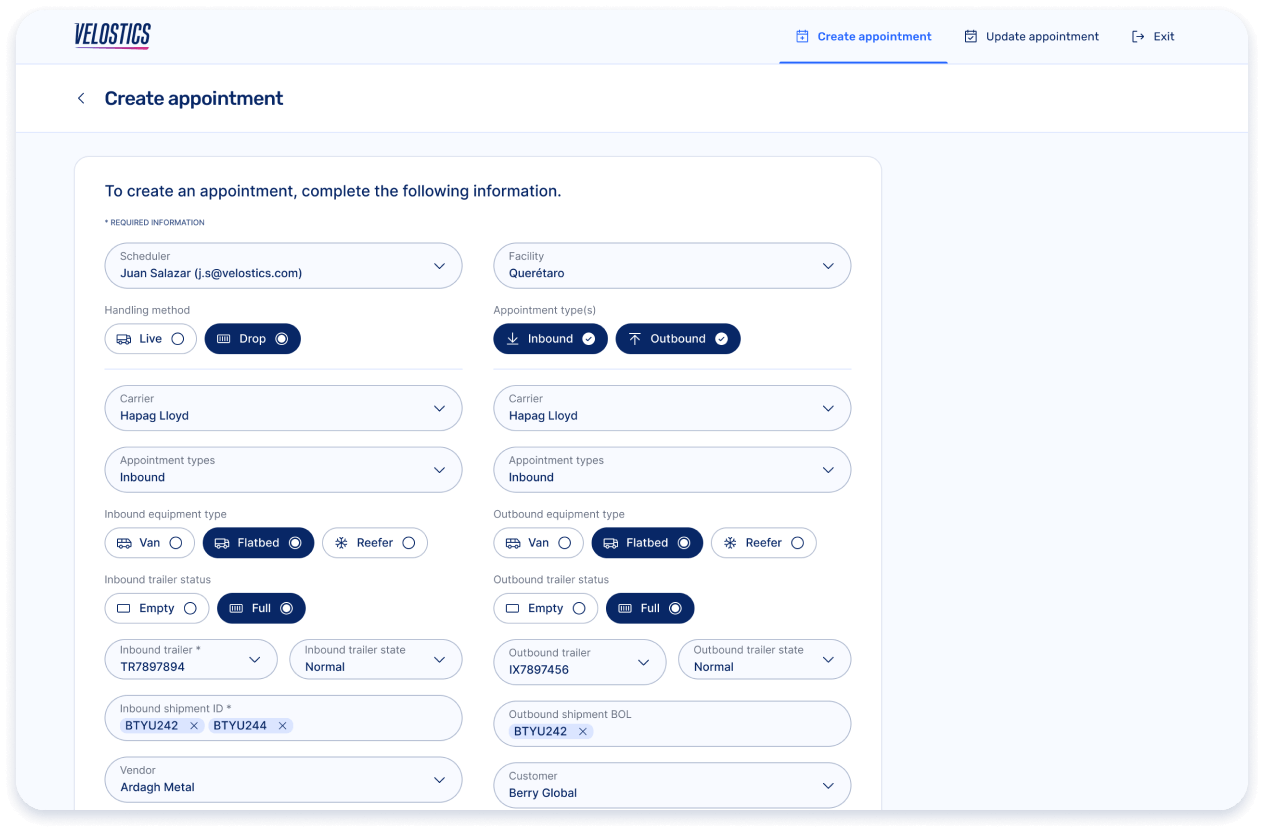The width and height of the screenshot is (1264, 832).
Task: Remove the BTYU244 inbound shipment chip
Action: [283, 725]
